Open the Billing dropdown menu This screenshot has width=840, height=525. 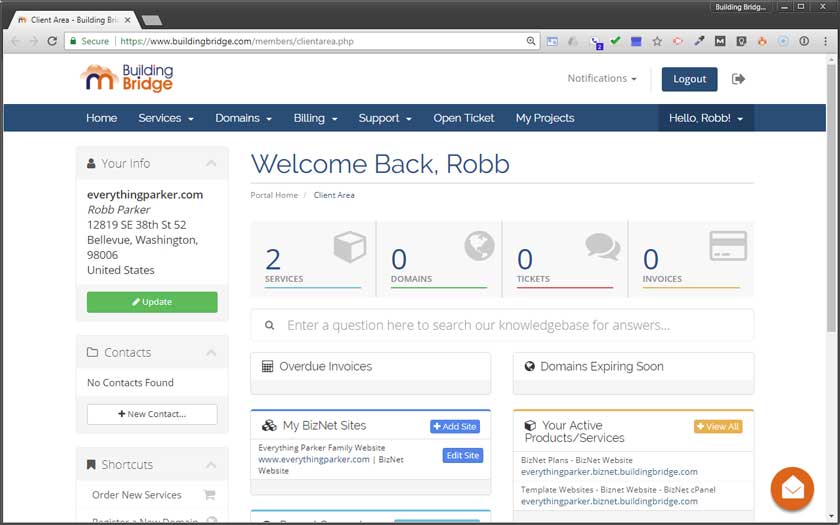coord(315,118)
